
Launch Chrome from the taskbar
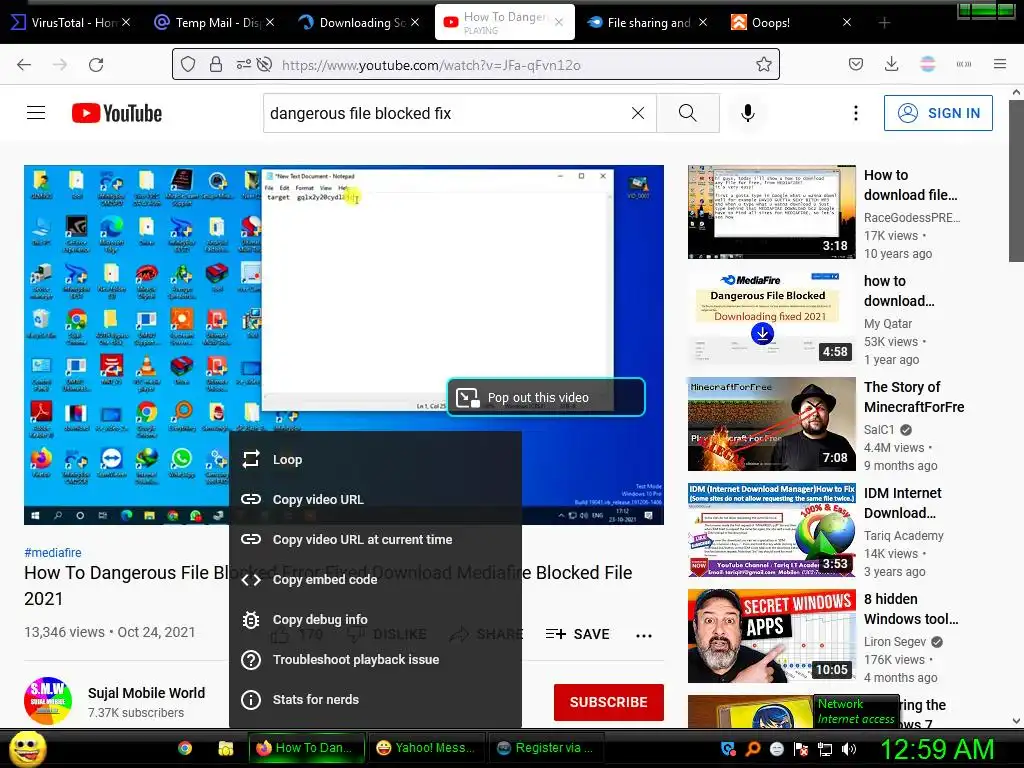pyautogui.click(x=185, y=748)
